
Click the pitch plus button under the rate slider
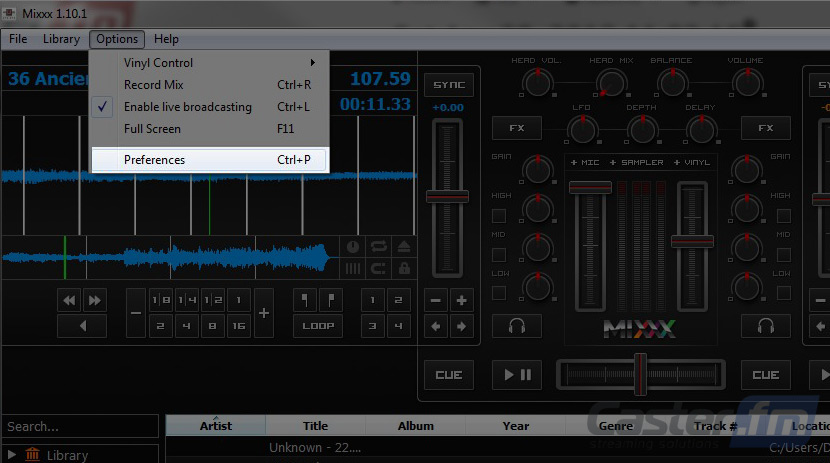(462, 301)
